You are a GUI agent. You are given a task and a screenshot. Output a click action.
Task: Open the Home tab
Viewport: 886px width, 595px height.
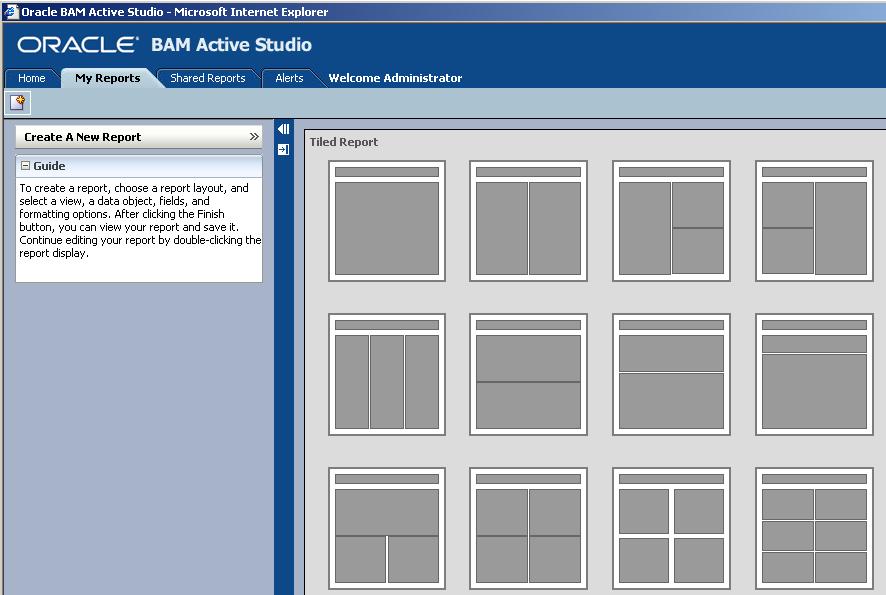coord(32,78)
